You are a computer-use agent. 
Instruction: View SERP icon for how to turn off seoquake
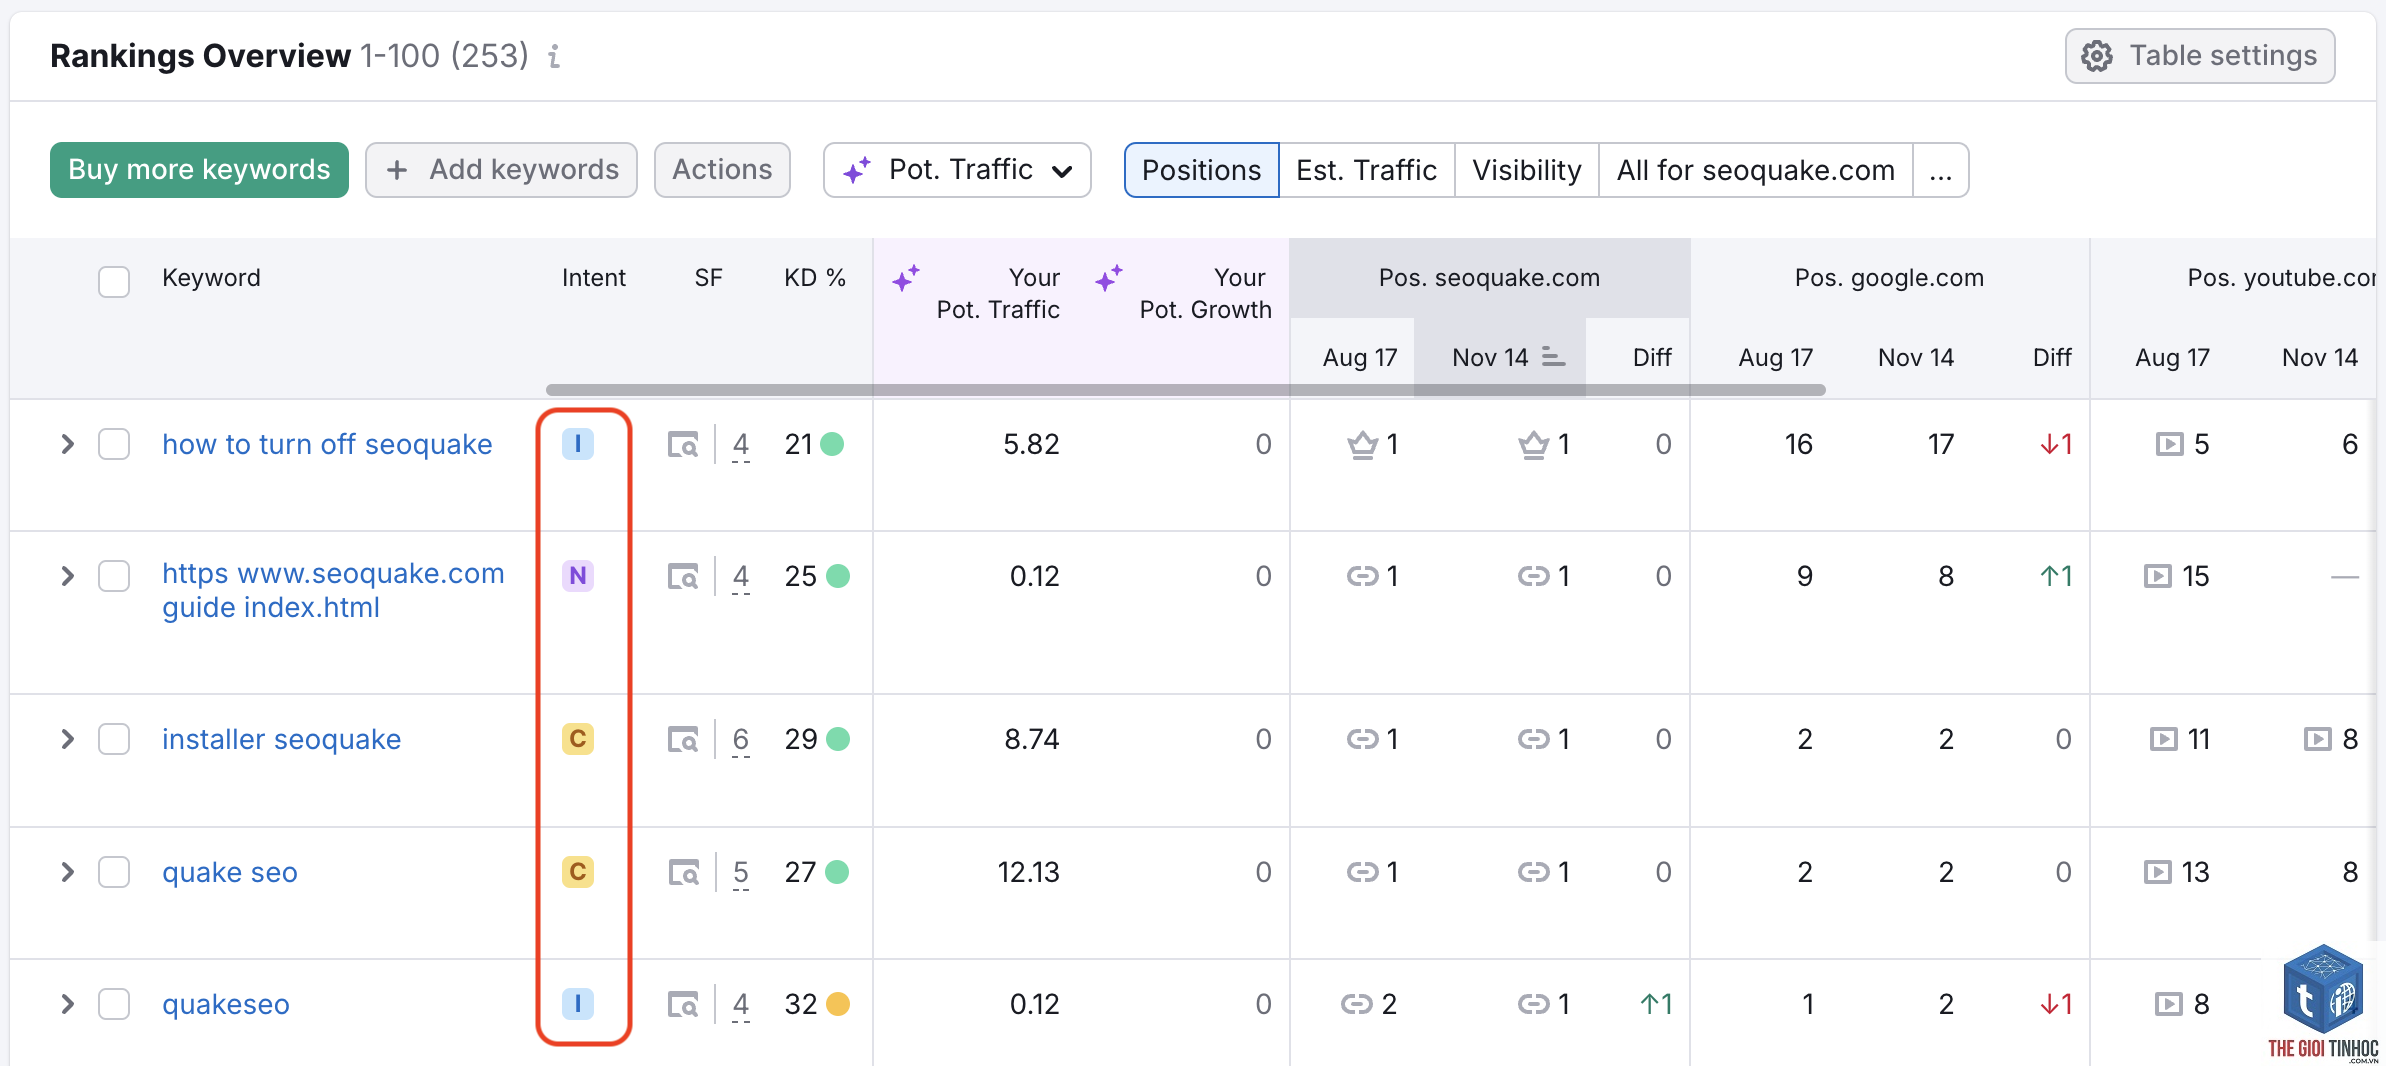[x=683, y=444]
